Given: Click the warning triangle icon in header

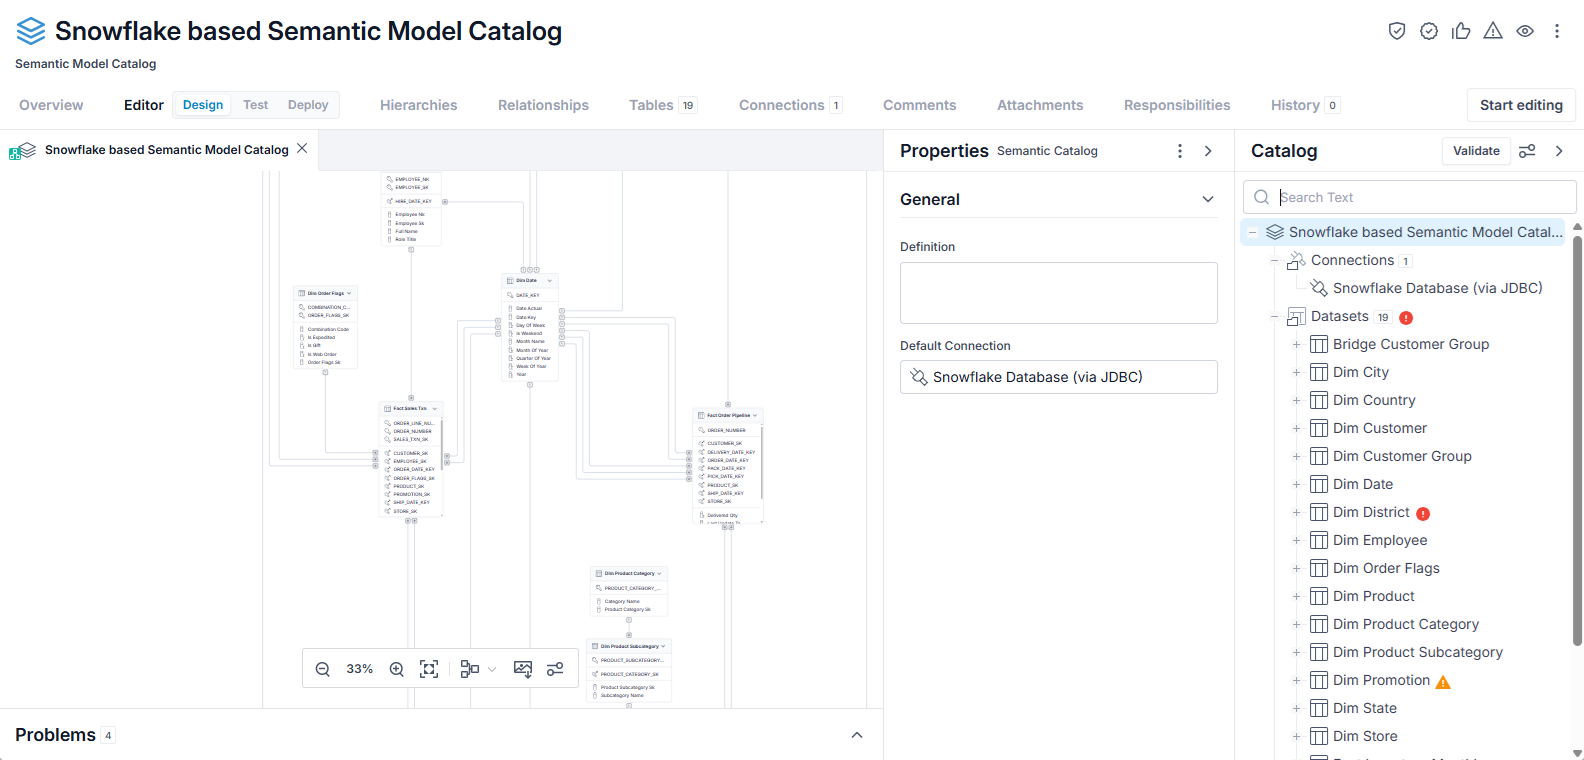Looking at the screenshot, I should 1493,31.
